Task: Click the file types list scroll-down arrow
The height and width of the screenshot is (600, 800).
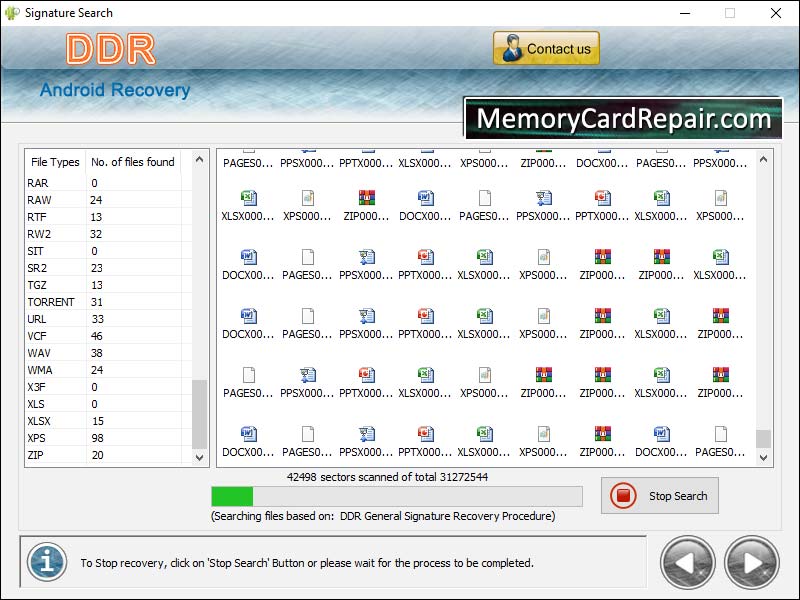Action: [x=199, y=457]
